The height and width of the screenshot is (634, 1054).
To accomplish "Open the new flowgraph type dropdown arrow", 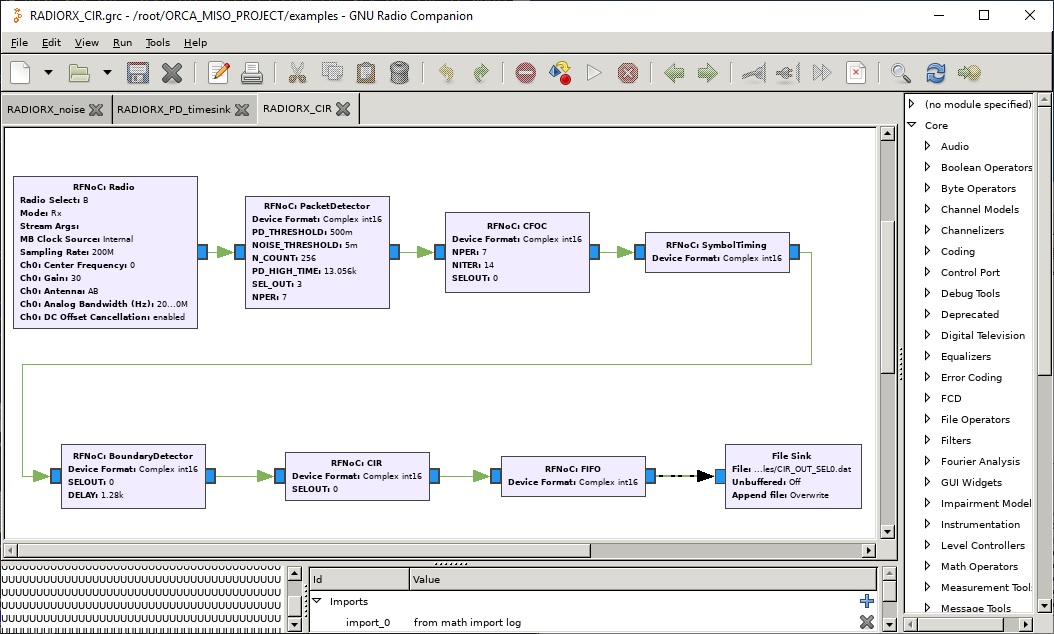I will pyautogui.click(x=49, y=73).
